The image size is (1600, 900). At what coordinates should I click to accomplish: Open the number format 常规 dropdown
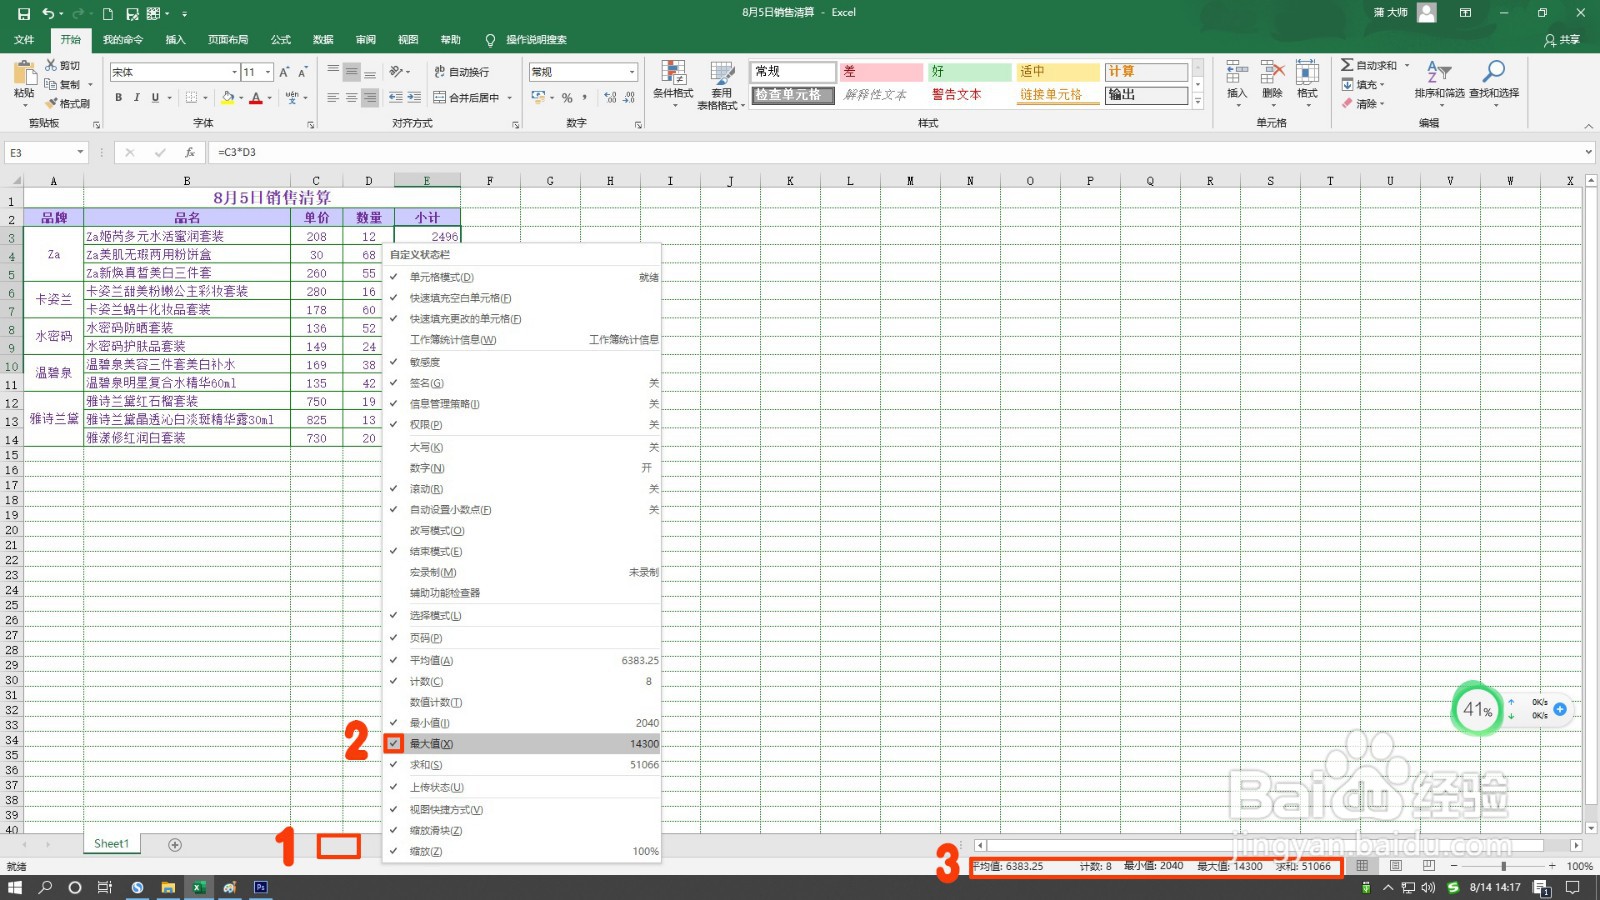coord(632,72)
